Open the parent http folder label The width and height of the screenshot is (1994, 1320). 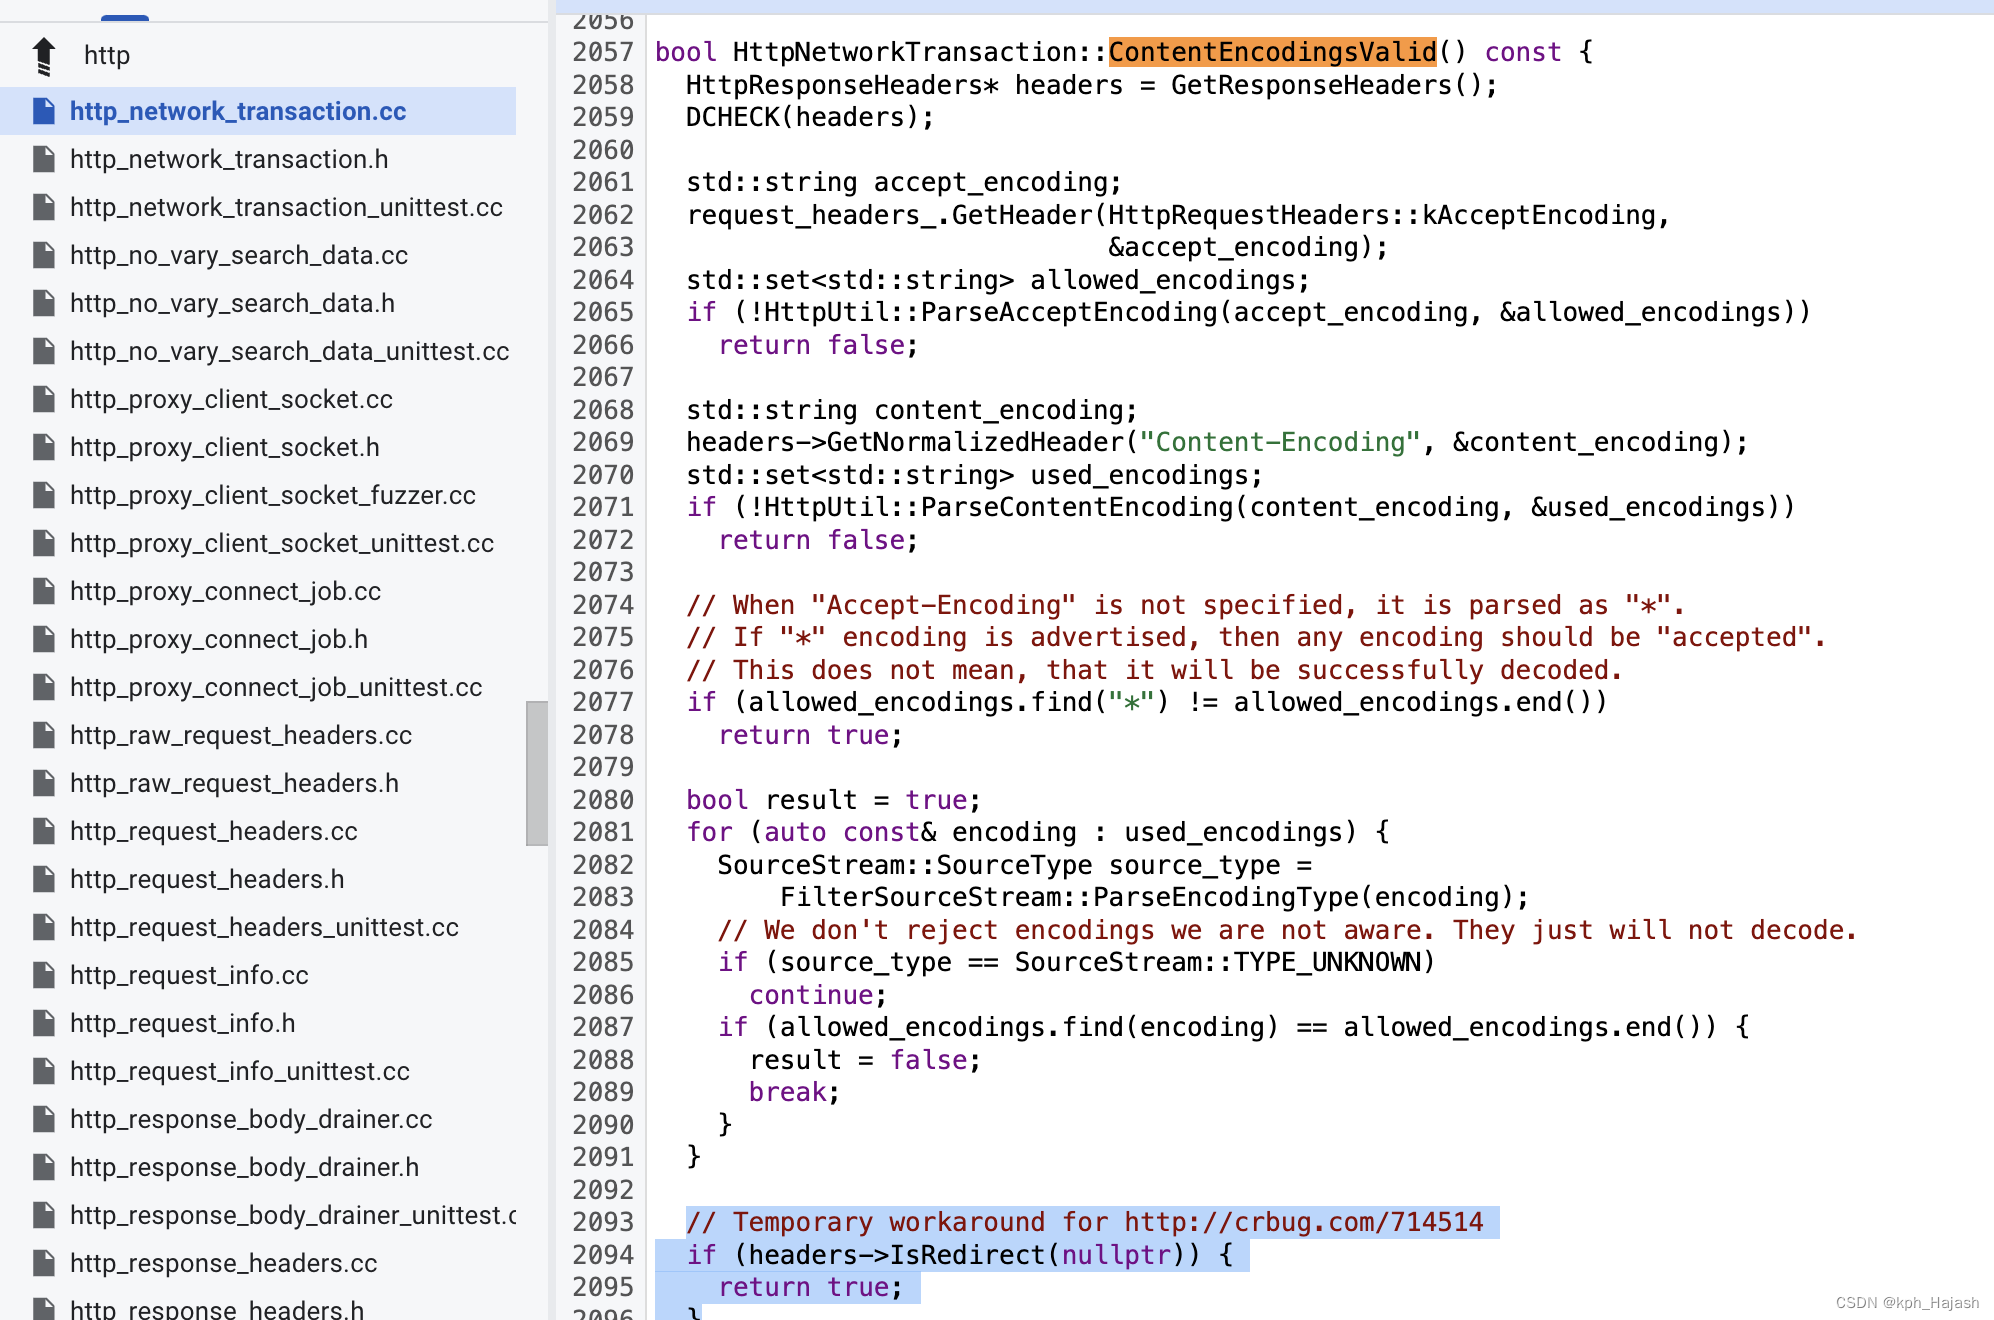(x=107, y=56)
